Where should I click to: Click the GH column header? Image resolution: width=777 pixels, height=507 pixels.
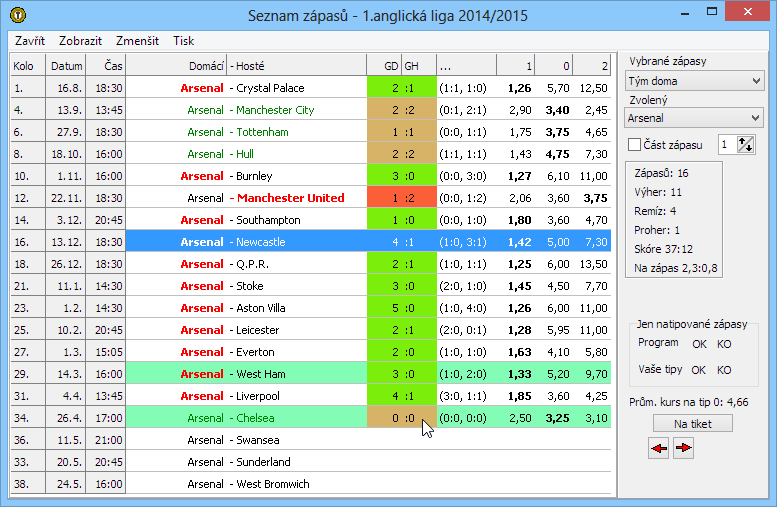[x=419, y=66]
